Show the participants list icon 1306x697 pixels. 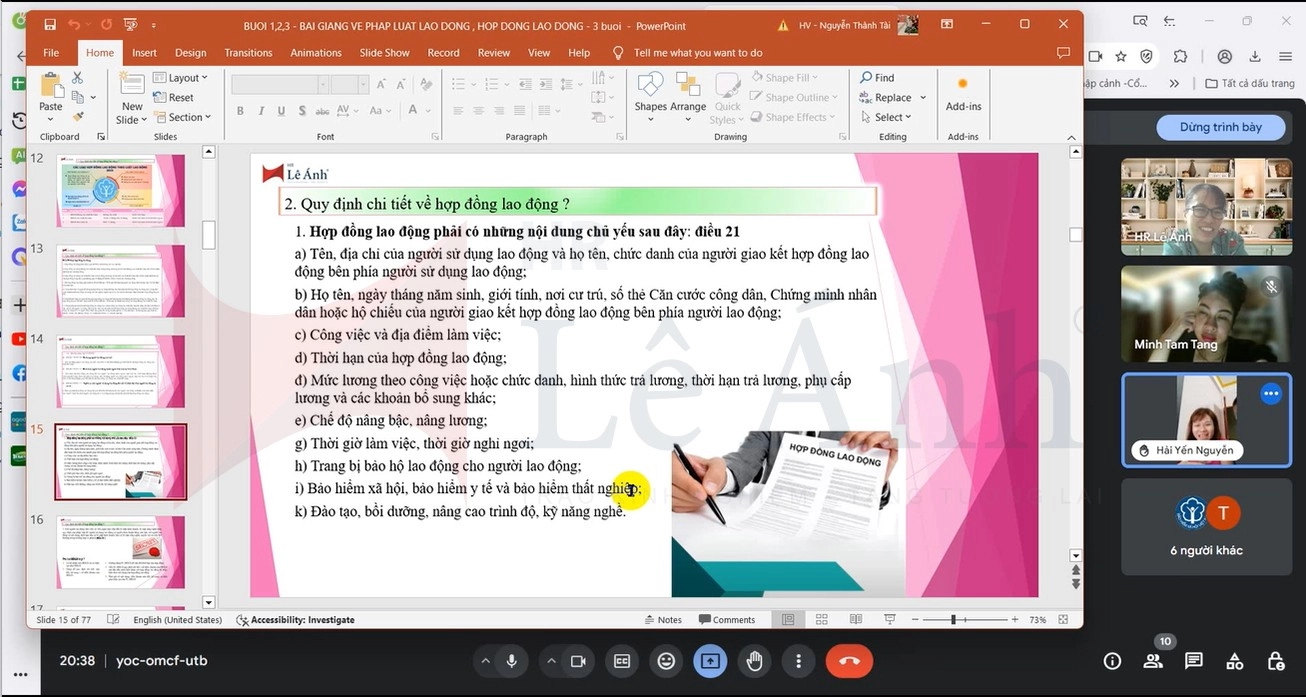coord(1153,661)
